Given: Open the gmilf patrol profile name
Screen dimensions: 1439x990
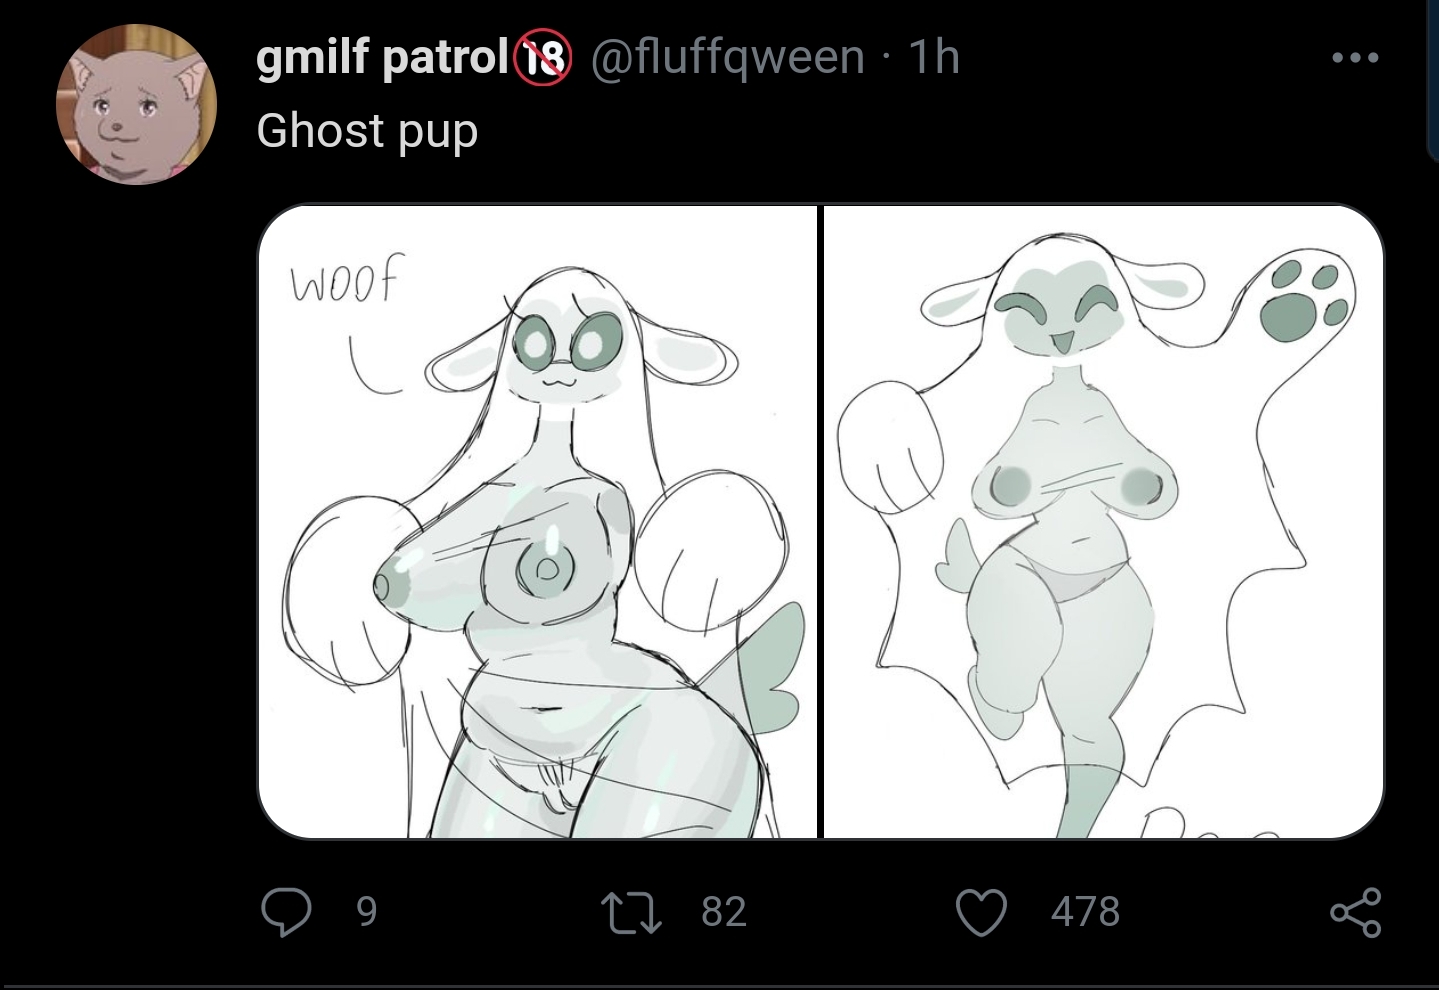Looking at the screenshot, I should click(x=382, y=59).
